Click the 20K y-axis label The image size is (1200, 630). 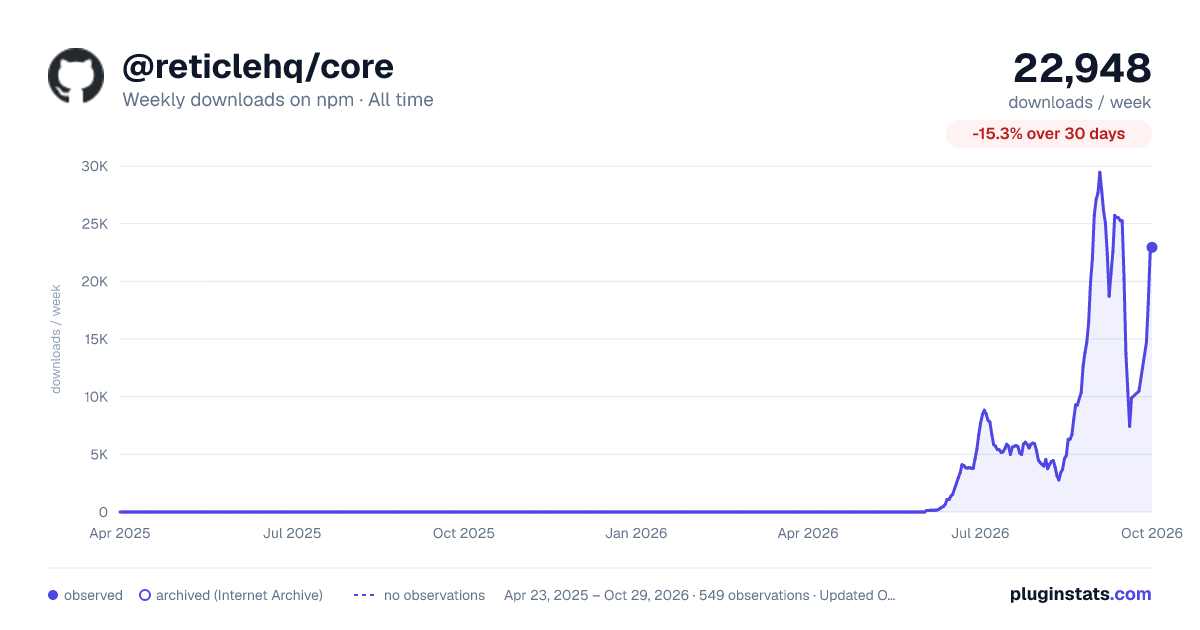tap(94, 281)
